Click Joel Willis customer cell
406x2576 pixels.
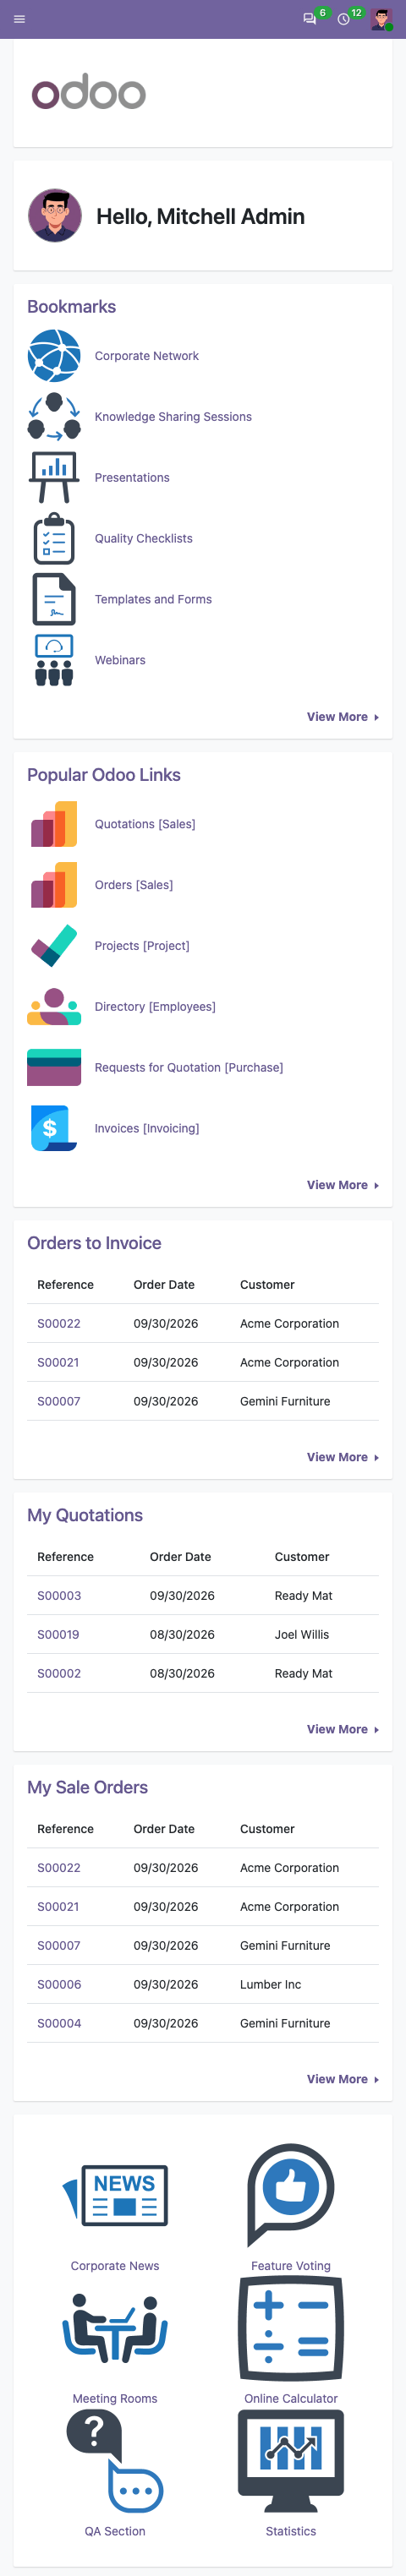coord(302,1635)
